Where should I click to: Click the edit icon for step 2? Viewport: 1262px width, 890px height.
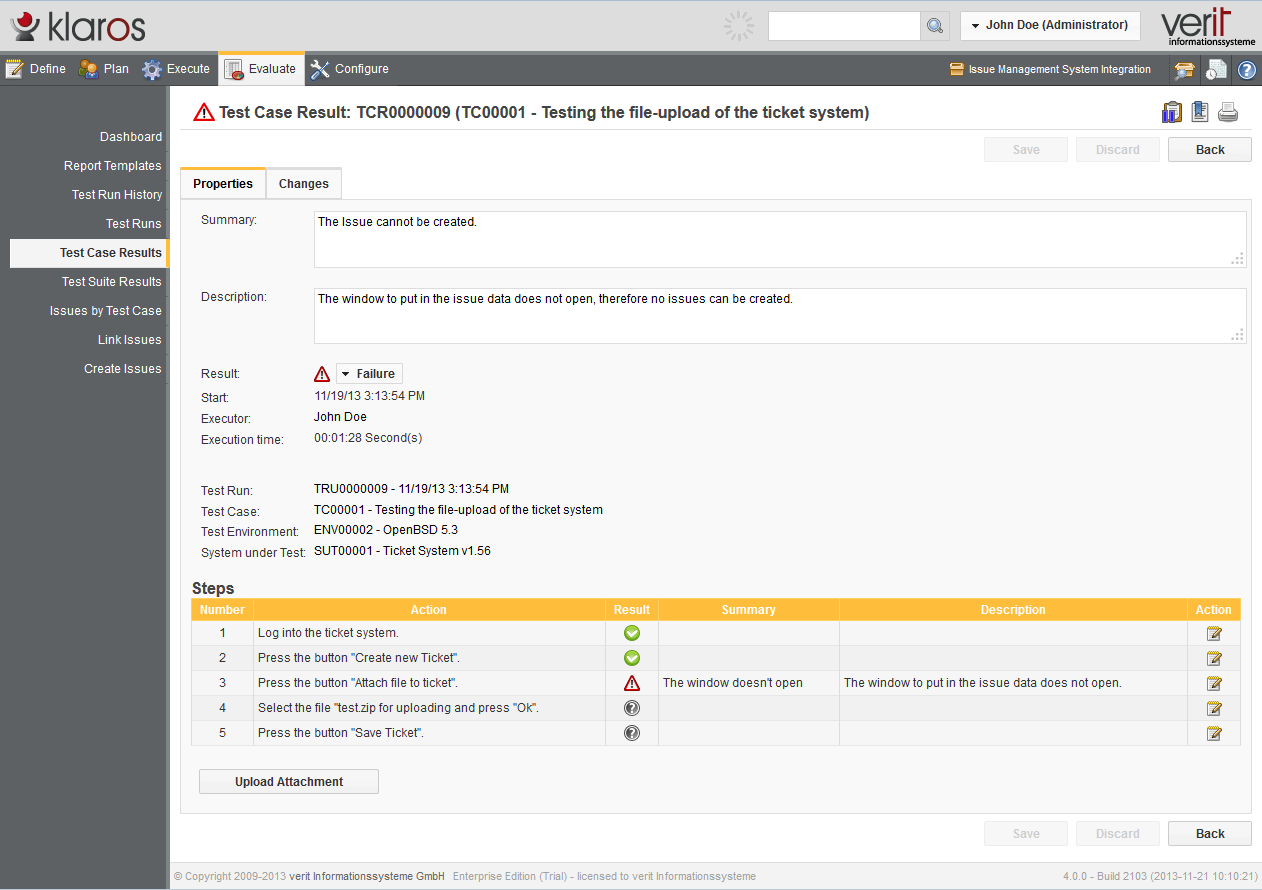click(1214, 658)
